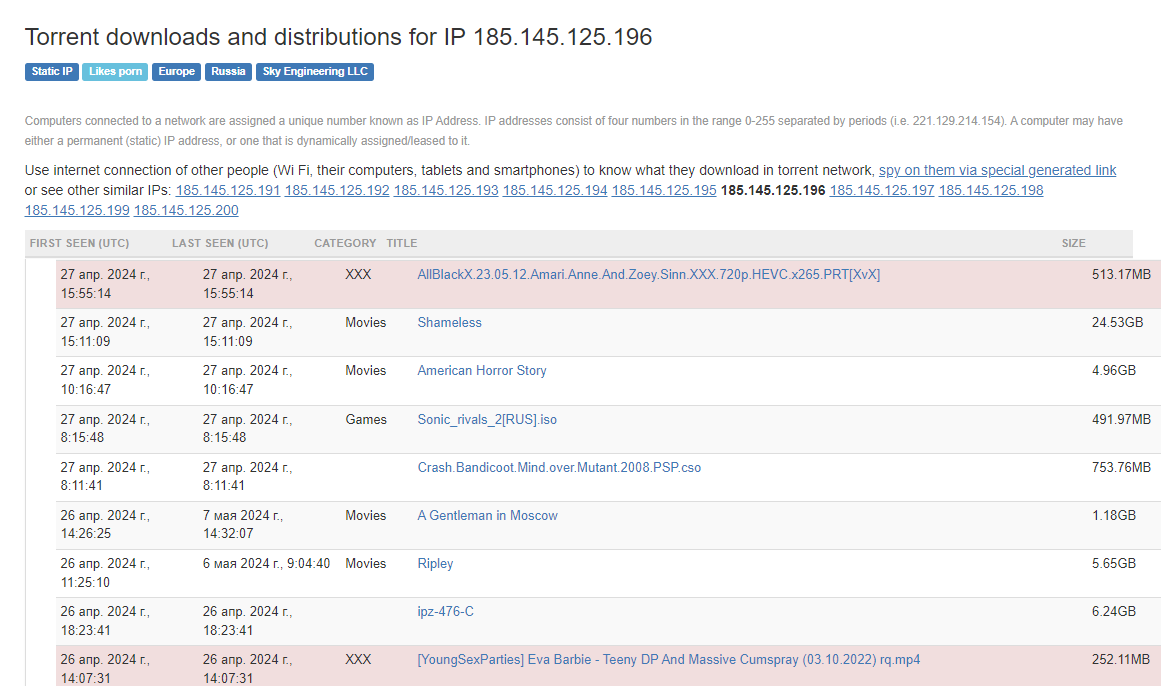Open the ipz-476-C torrent link
Viewport: 1161px width, 689px height.
pos(446,612)
